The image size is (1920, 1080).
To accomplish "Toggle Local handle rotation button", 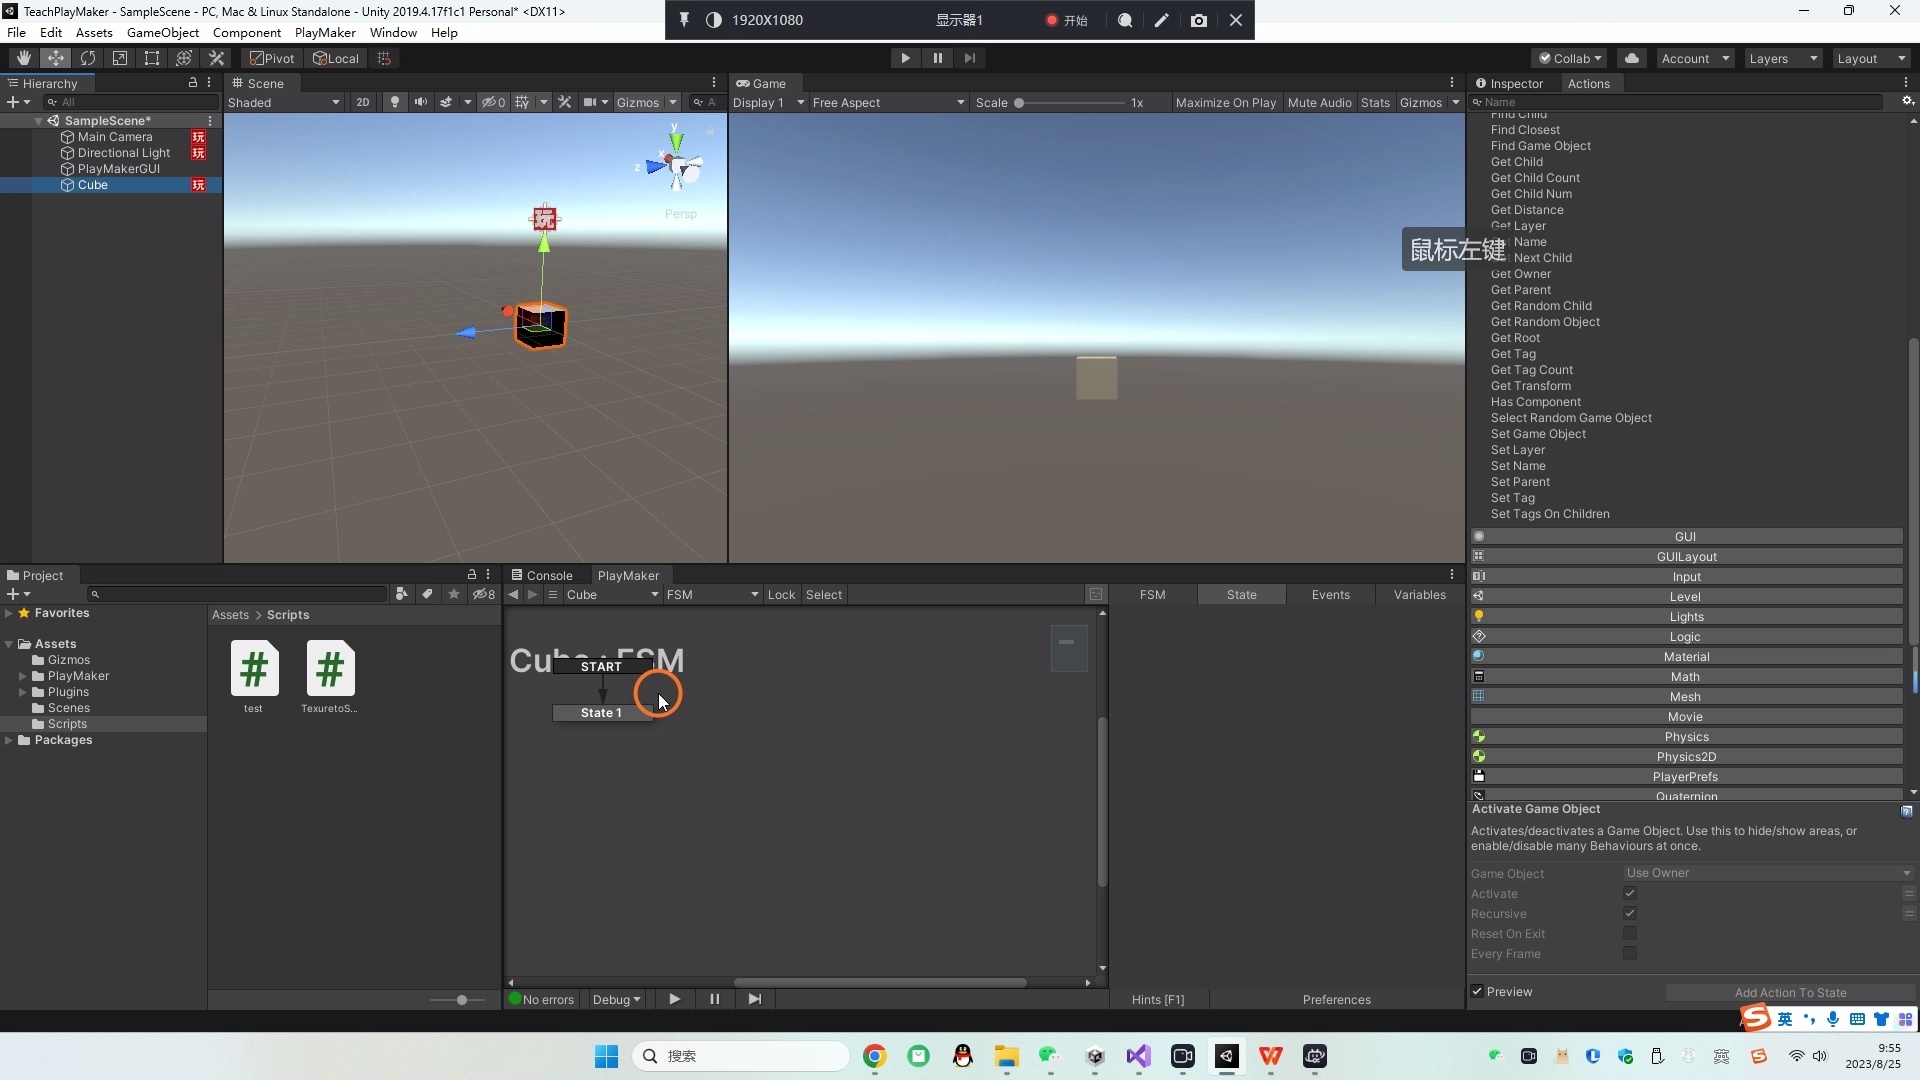I will [335, 58].
